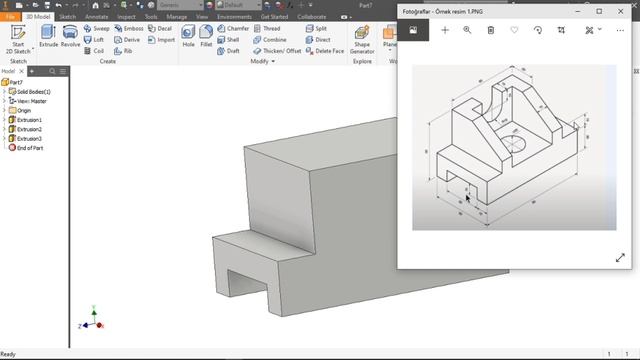Activate the Hole tool
The image size is (640, 360).
coord(188,36)
